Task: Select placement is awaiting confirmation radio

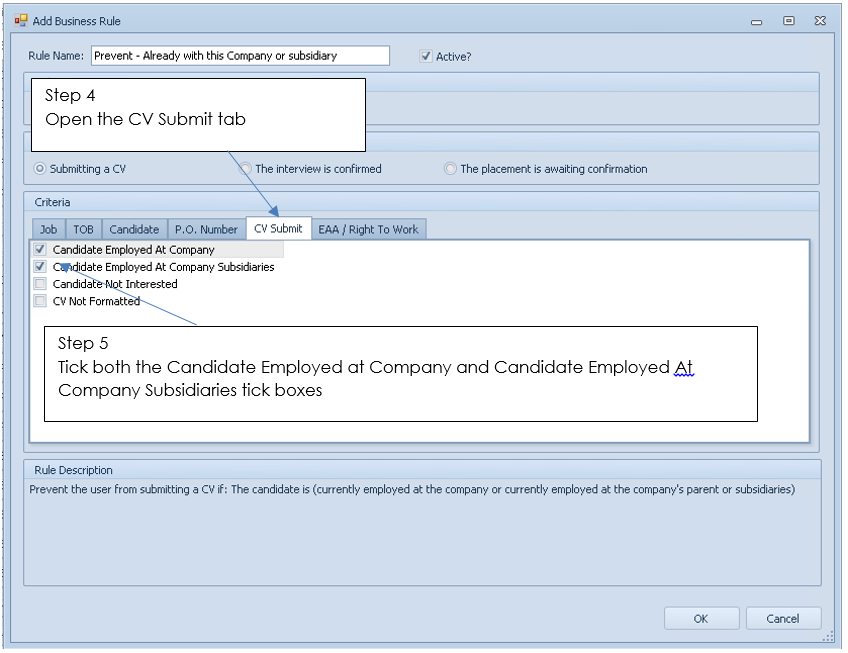Action: pos(450,169)
